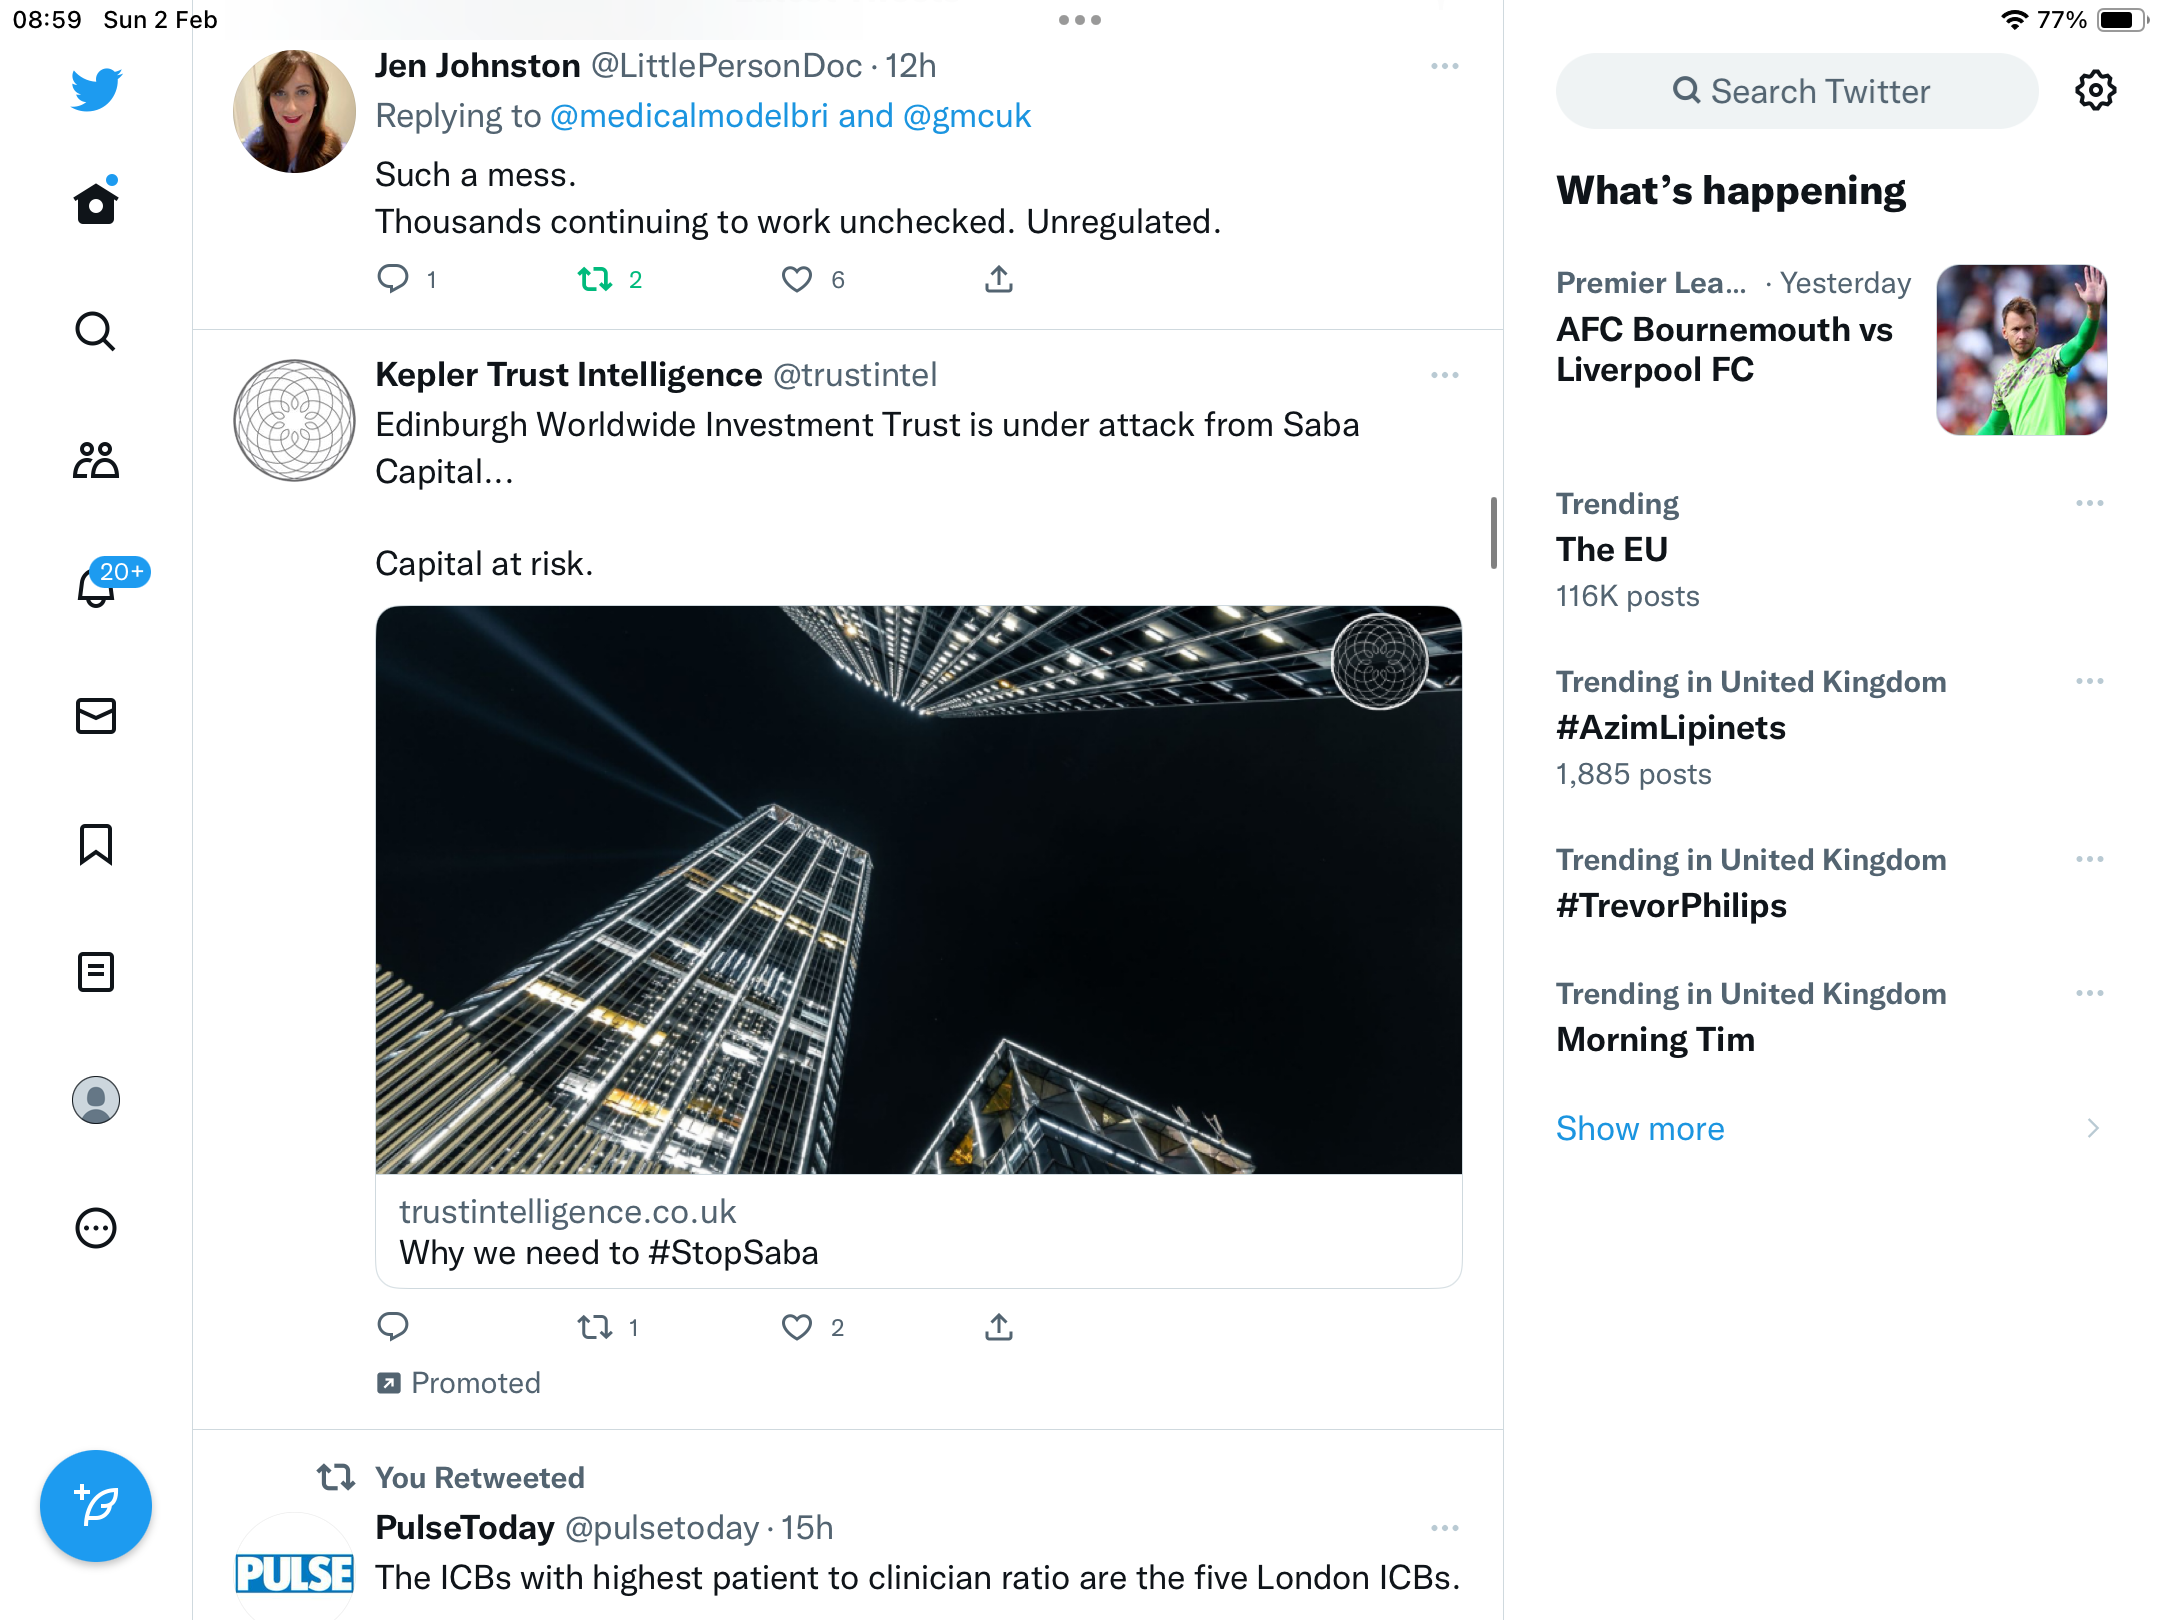Click the You Retweeted label
2160x1620 pixels.
coord(480,1477)
